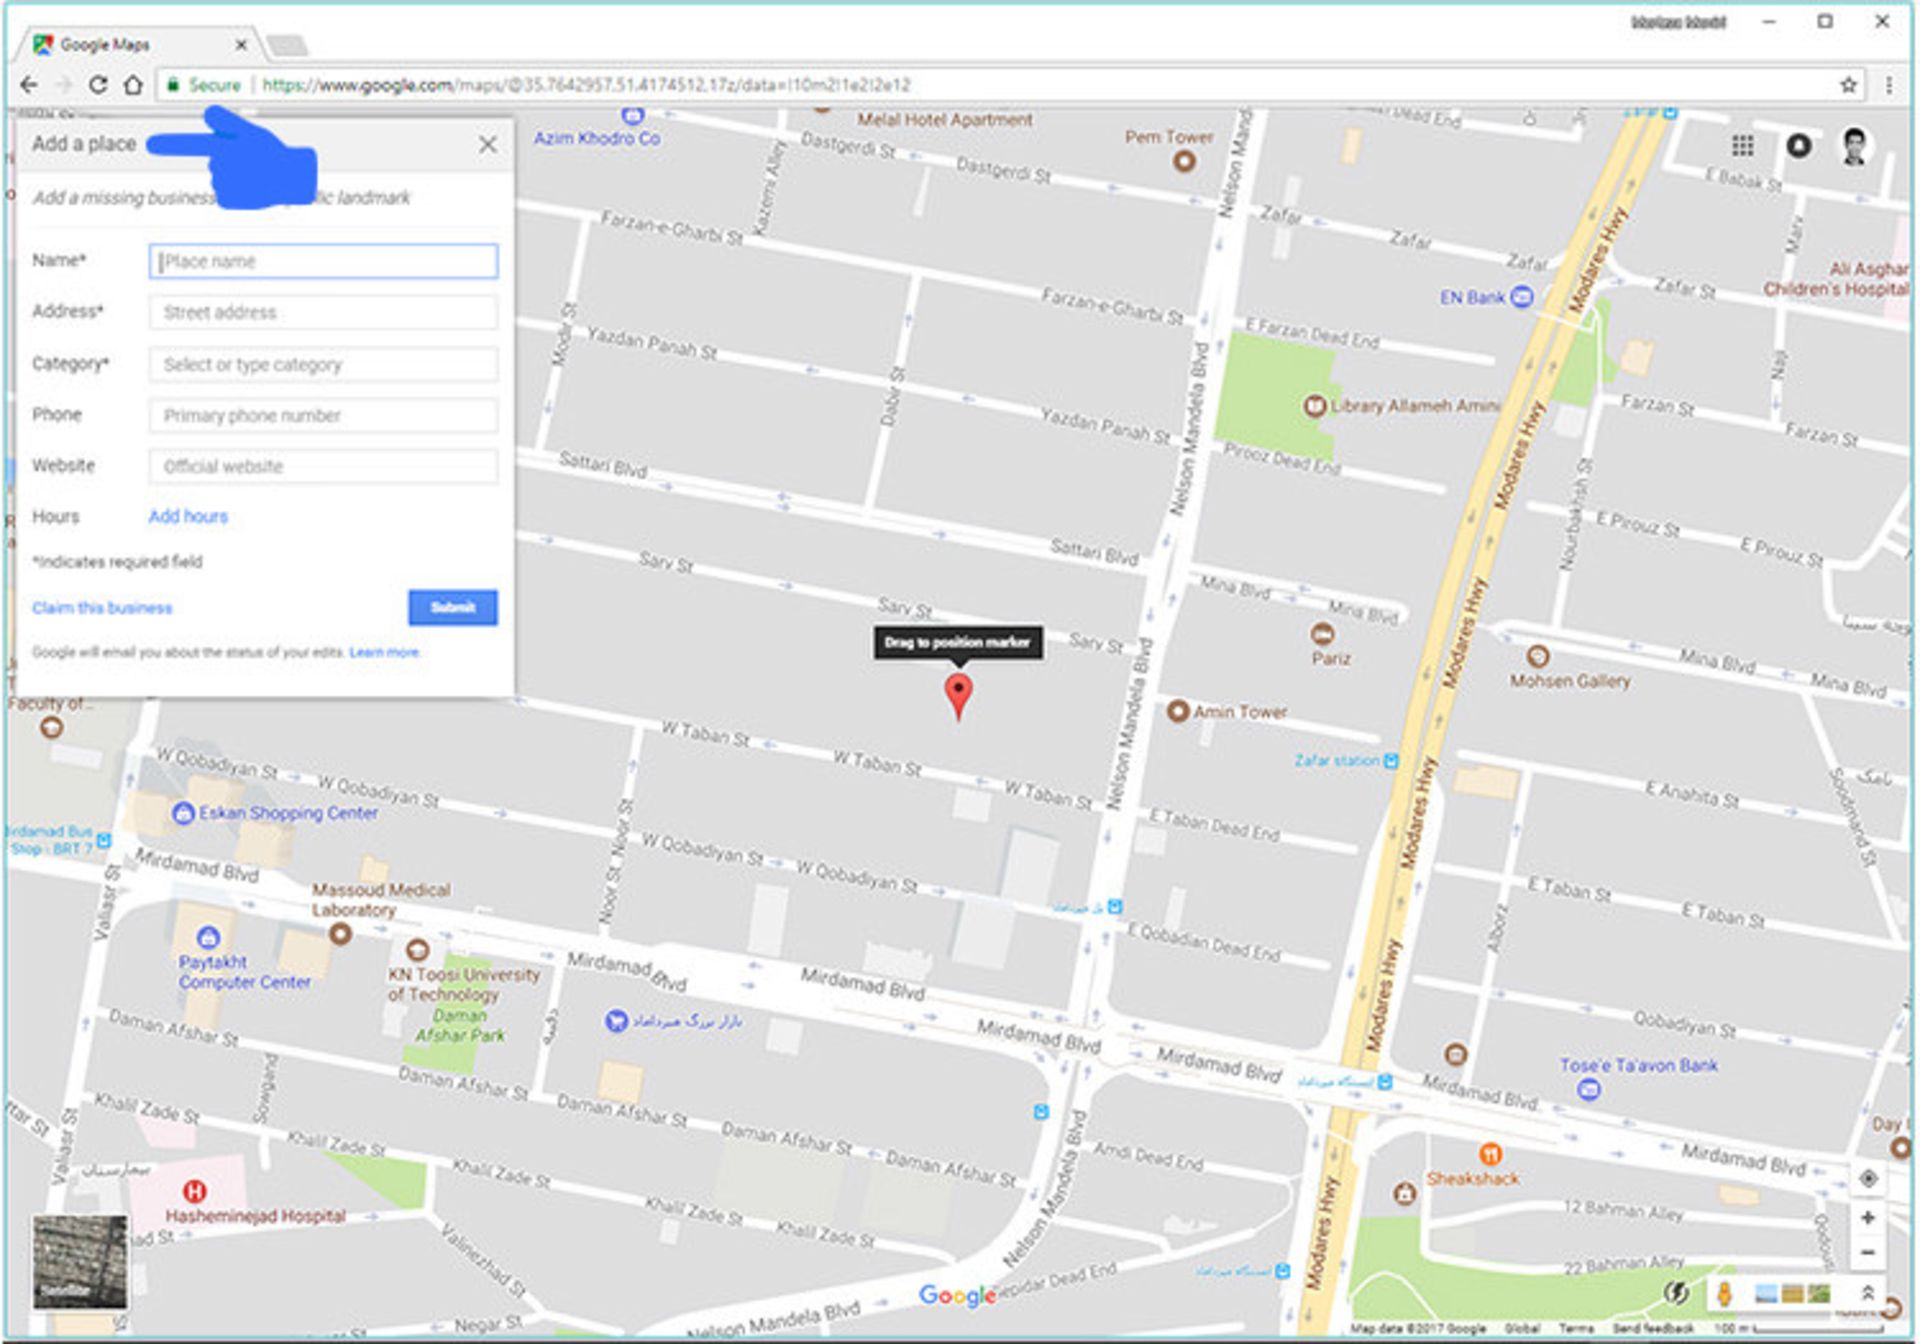Select the Paytakht Computer Center marker
Viewport: 1920px width, 1344px height.
(x=208, y=937)
